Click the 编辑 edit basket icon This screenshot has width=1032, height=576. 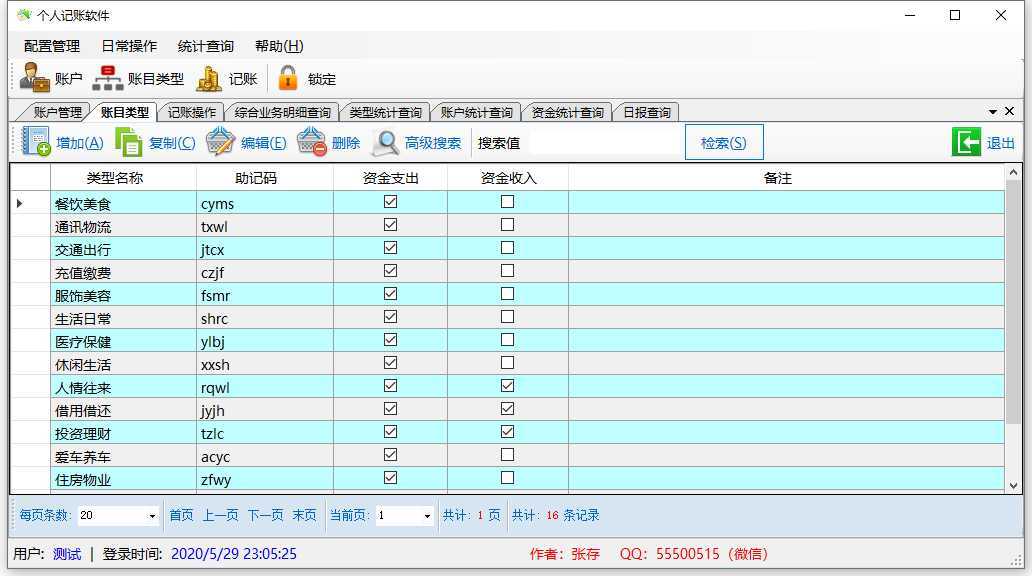220,142
